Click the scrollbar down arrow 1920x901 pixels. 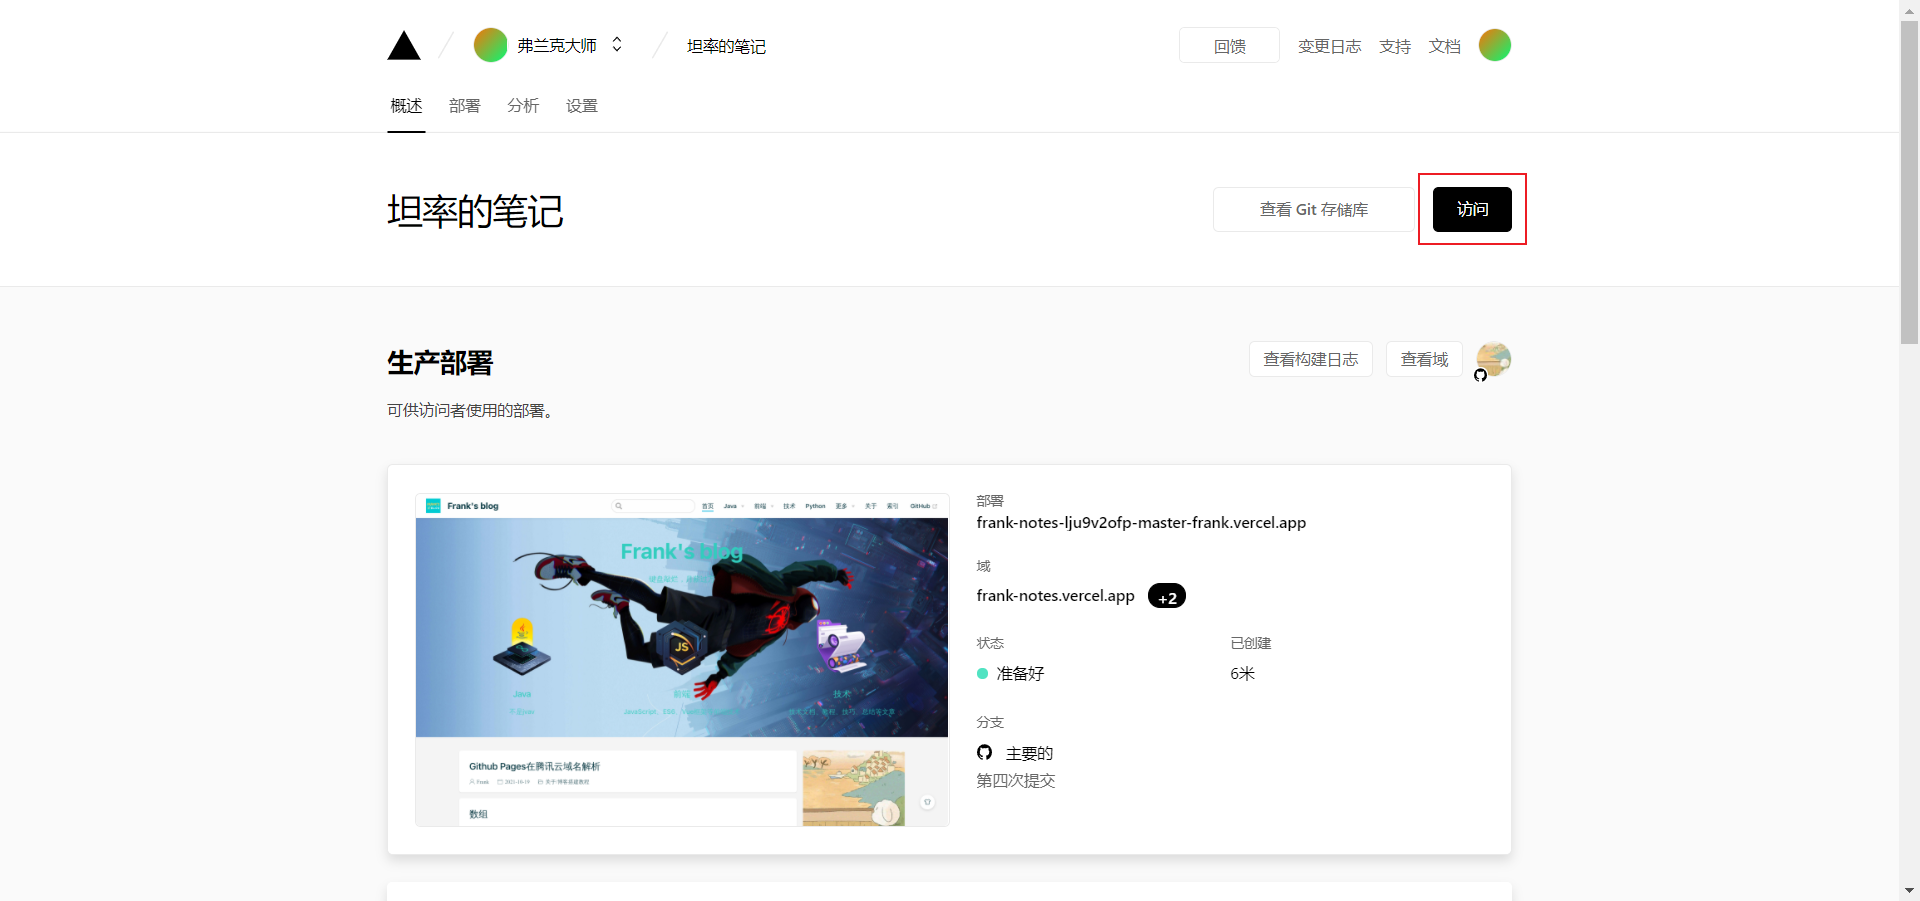tap(1909, 890)
